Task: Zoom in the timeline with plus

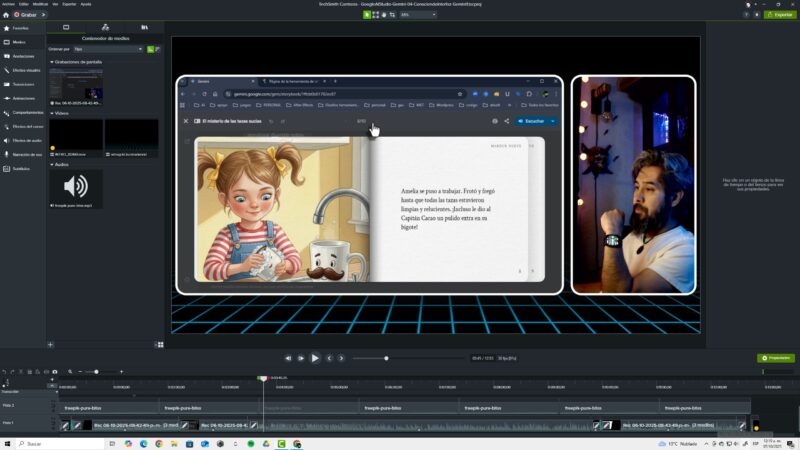Action: 121,372
